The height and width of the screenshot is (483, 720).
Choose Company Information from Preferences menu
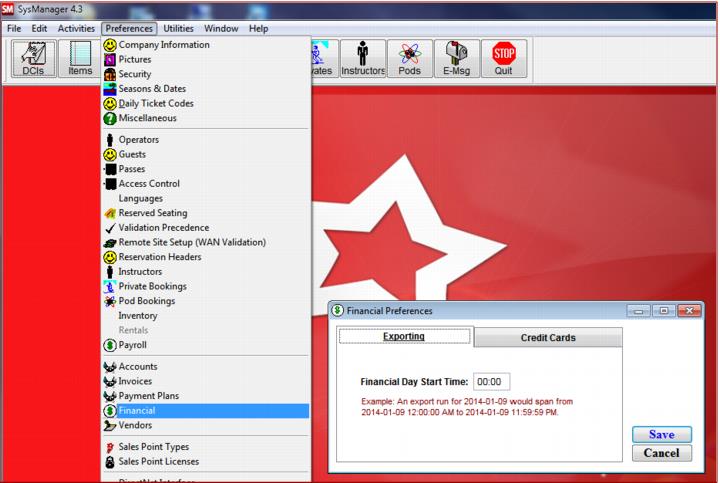point(164,45)
